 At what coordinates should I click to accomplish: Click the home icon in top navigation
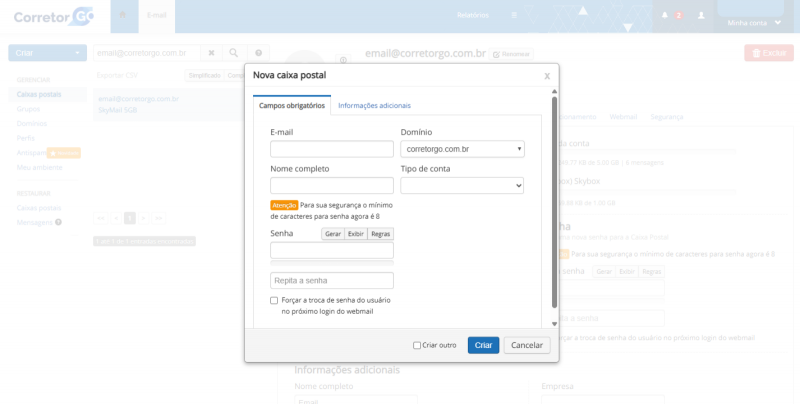coord(122,15)
